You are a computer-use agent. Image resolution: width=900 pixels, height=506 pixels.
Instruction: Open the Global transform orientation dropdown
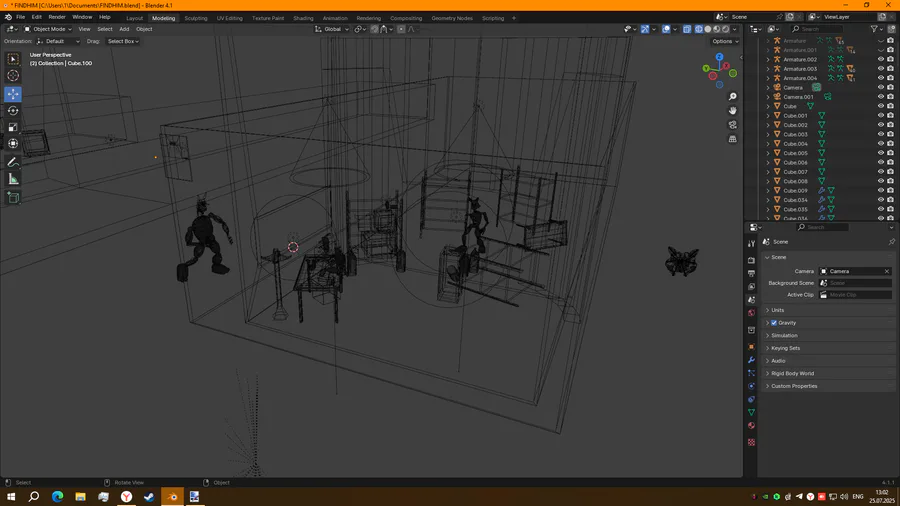(332, 29)
